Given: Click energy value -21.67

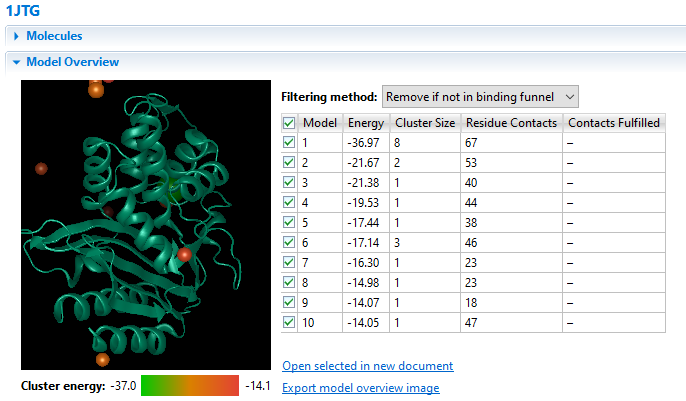Looking at the screenshot, I should click(363, 163).
